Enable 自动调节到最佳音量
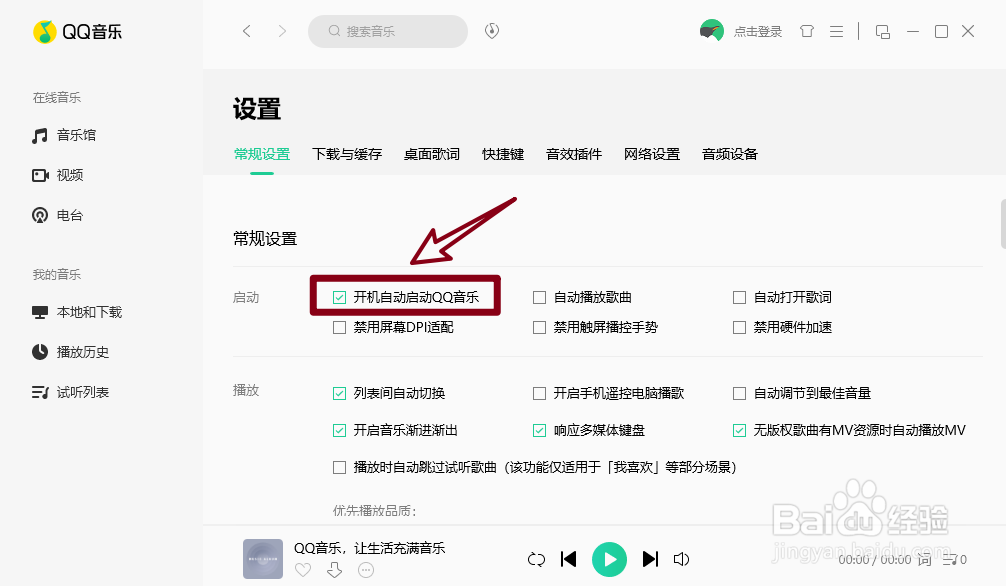 740,393
